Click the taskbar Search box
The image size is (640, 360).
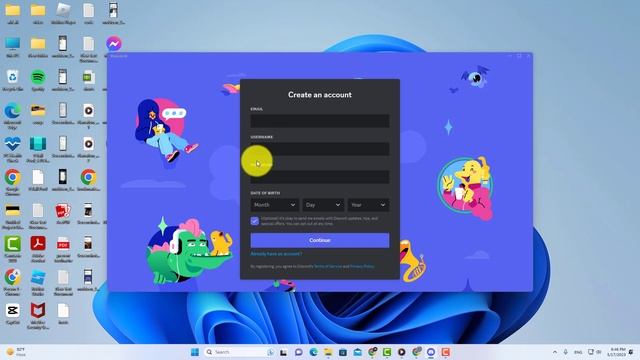239,352
